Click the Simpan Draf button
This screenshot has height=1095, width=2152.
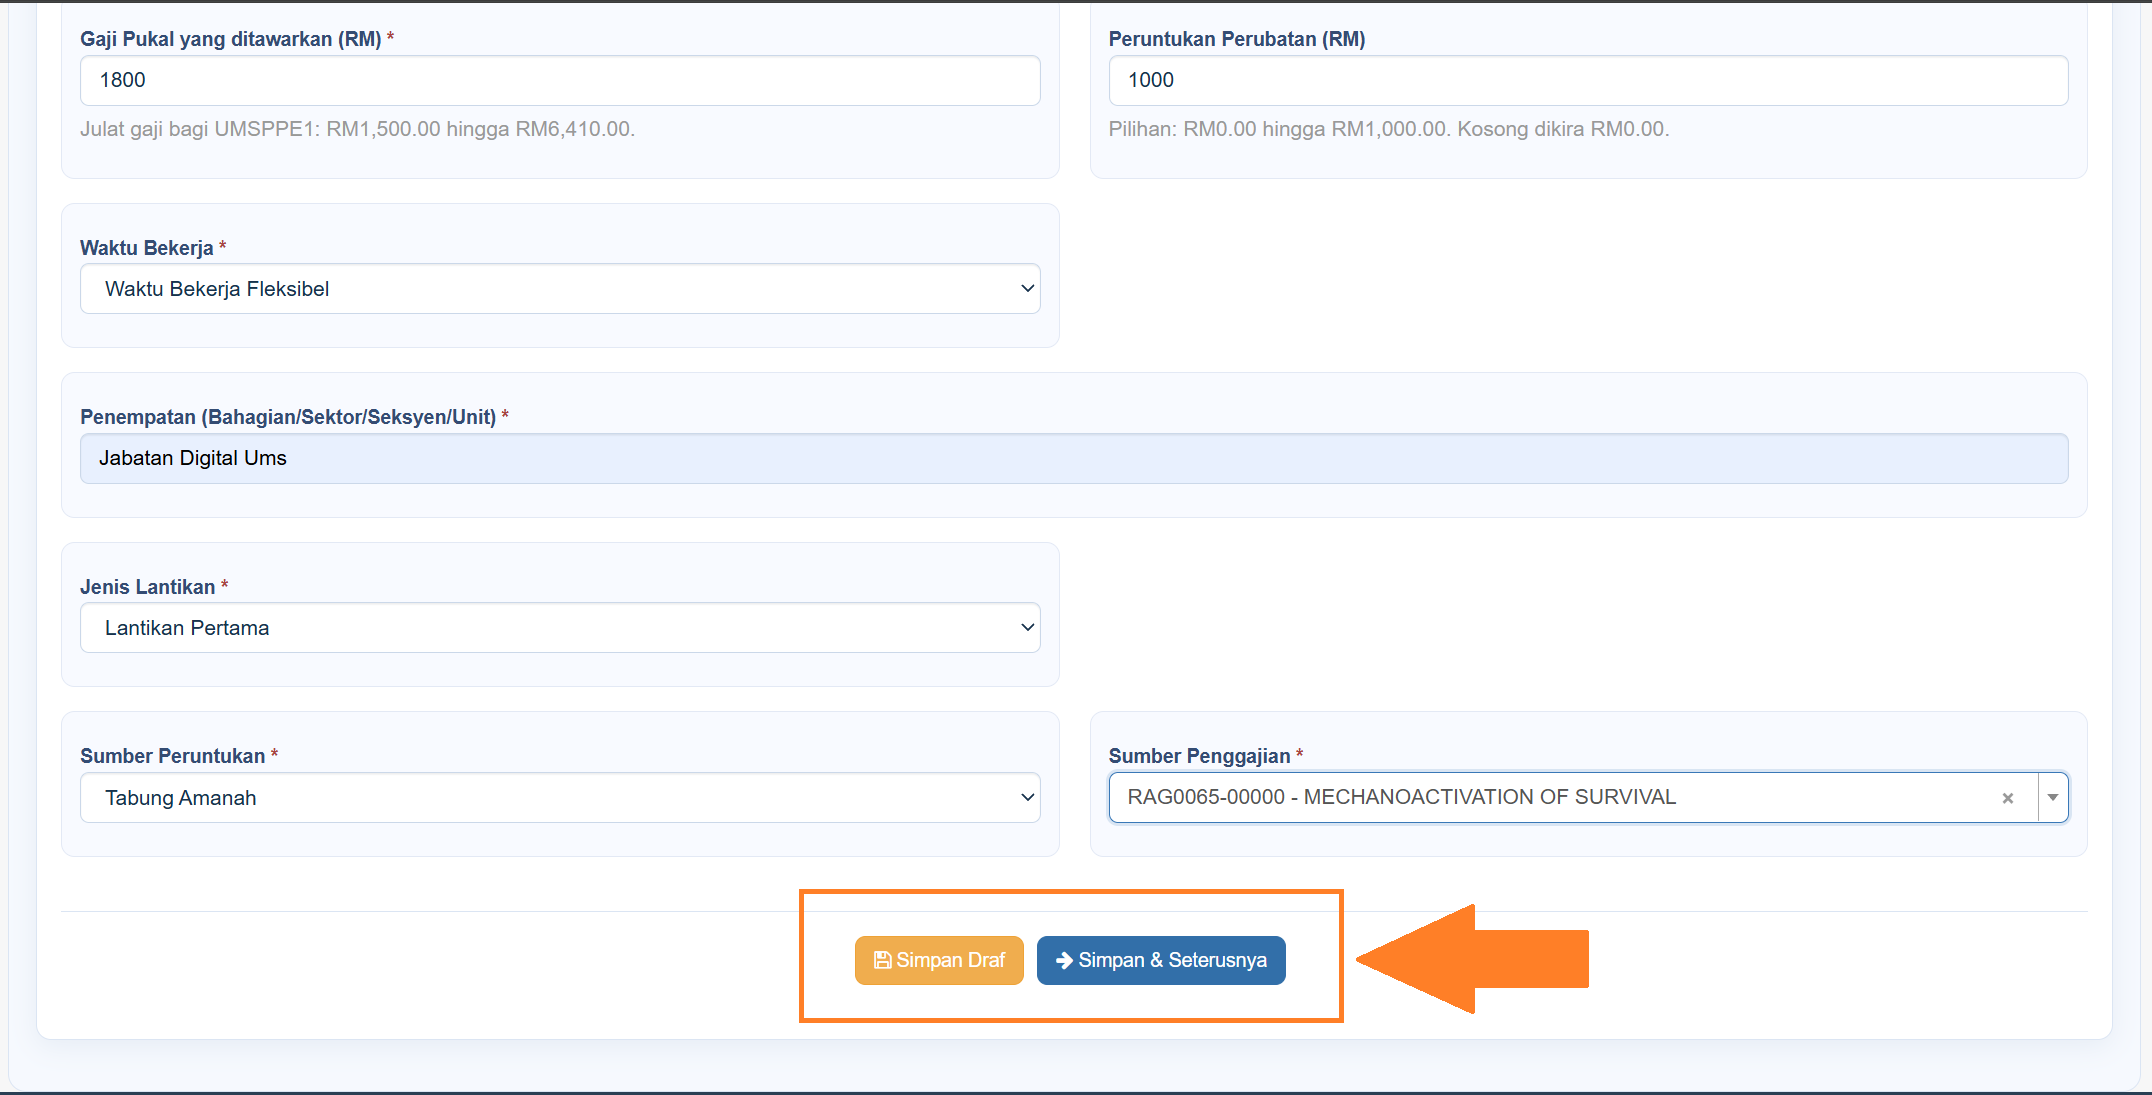click(939, 960)
